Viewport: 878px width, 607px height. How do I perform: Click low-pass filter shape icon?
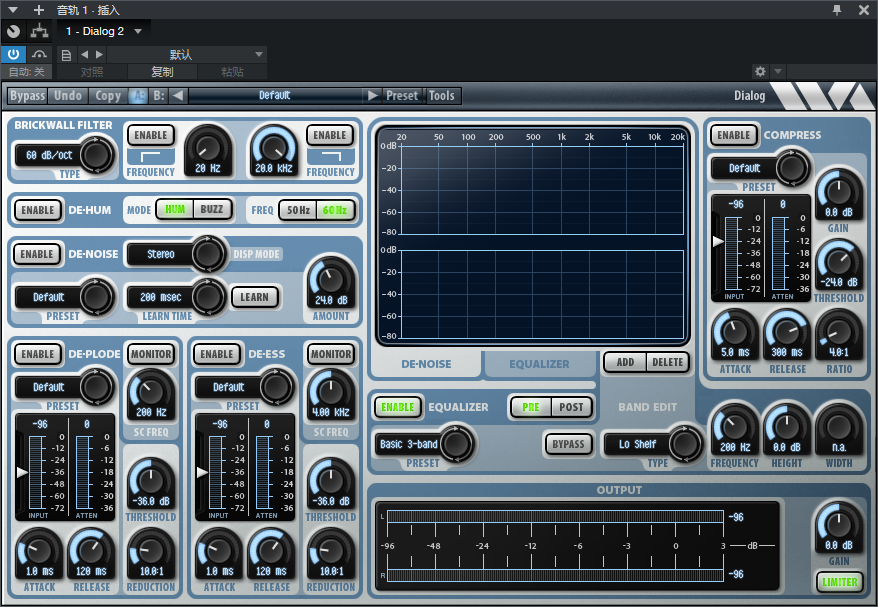coord(331,156)
